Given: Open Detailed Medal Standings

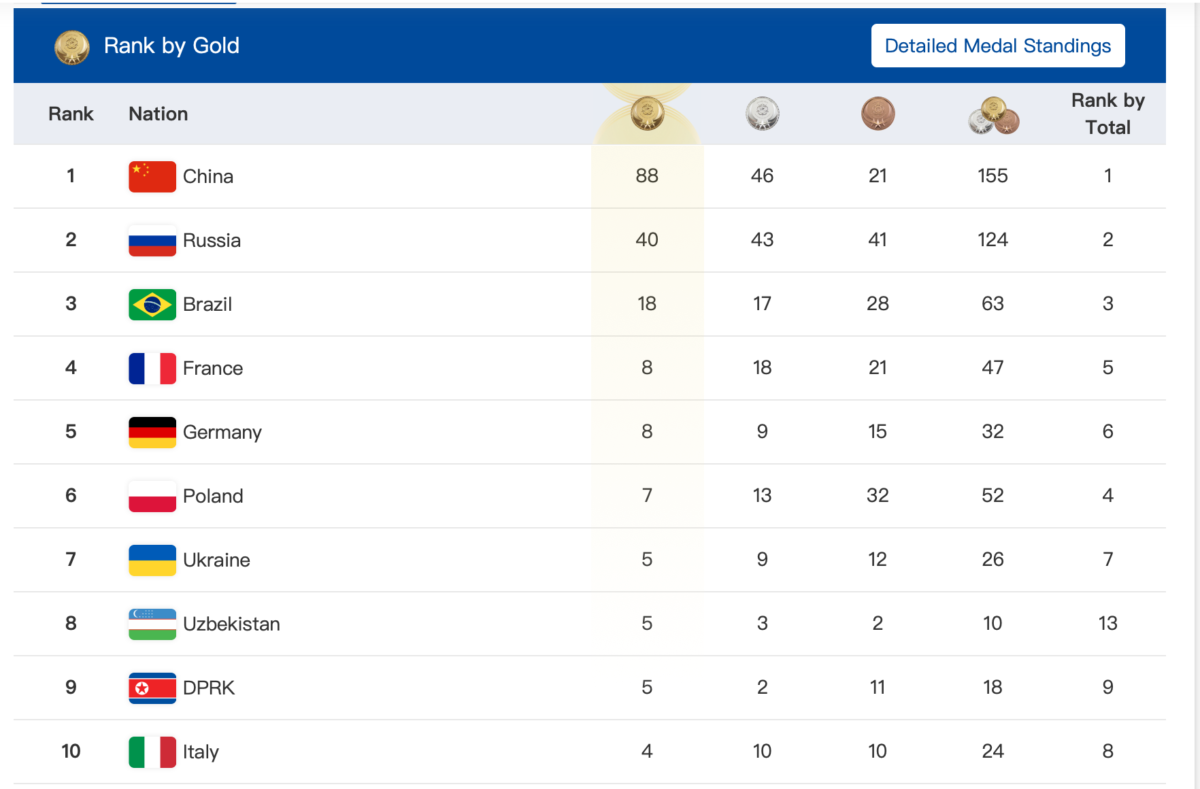Looking at the screenshot, I should 997,46.
